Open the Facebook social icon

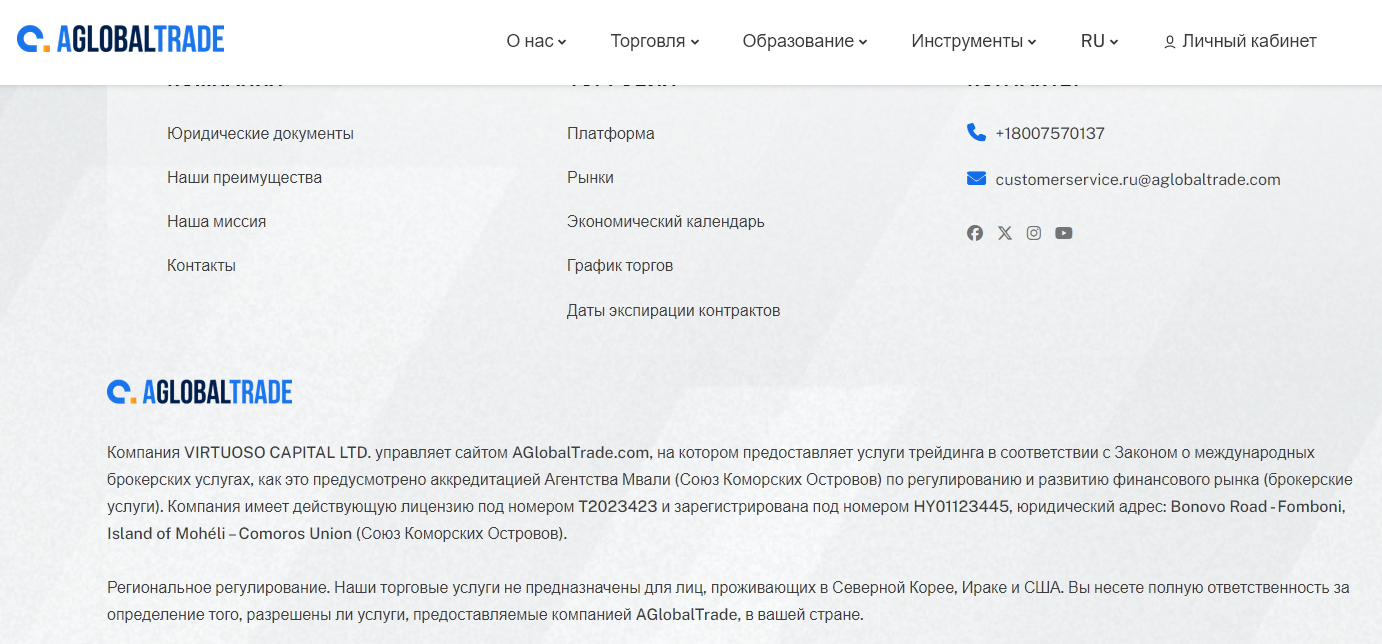click(x=975, y=232)
